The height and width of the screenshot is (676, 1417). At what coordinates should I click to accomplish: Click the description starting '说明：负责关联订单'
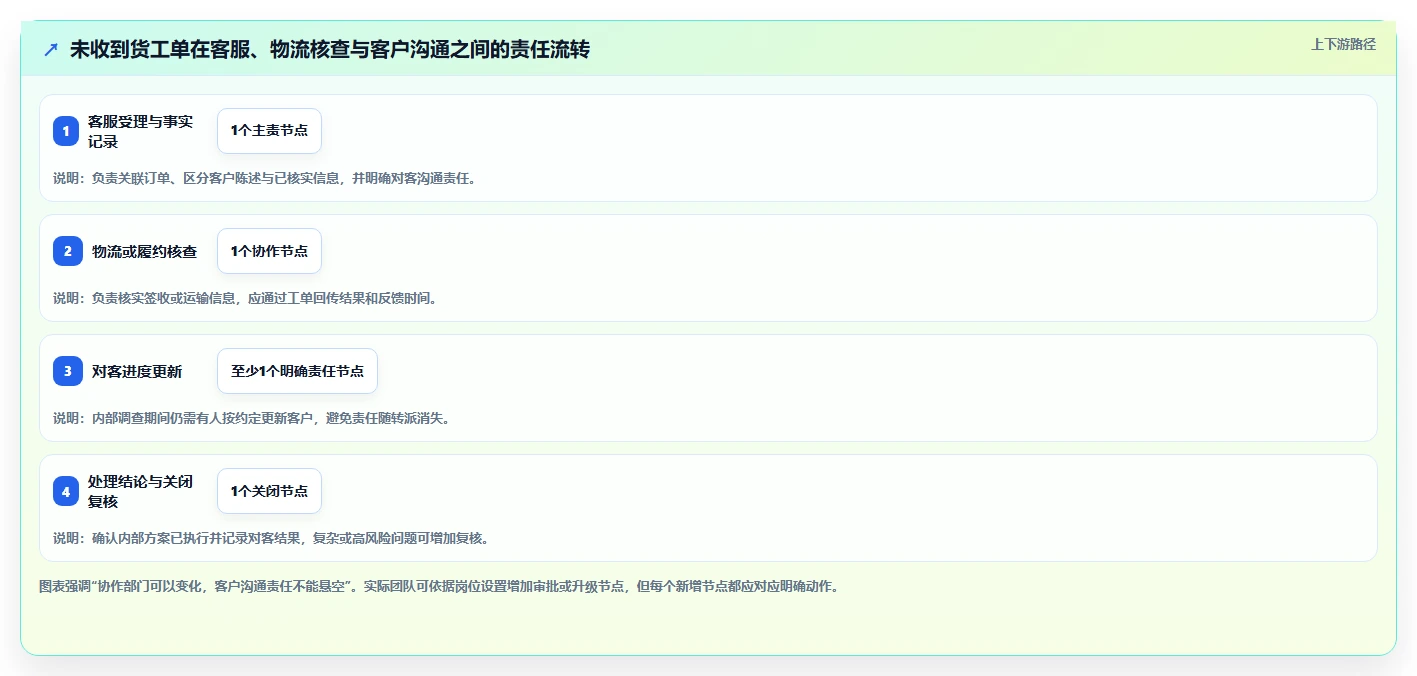pyautogui.click(x=265, y=179)
